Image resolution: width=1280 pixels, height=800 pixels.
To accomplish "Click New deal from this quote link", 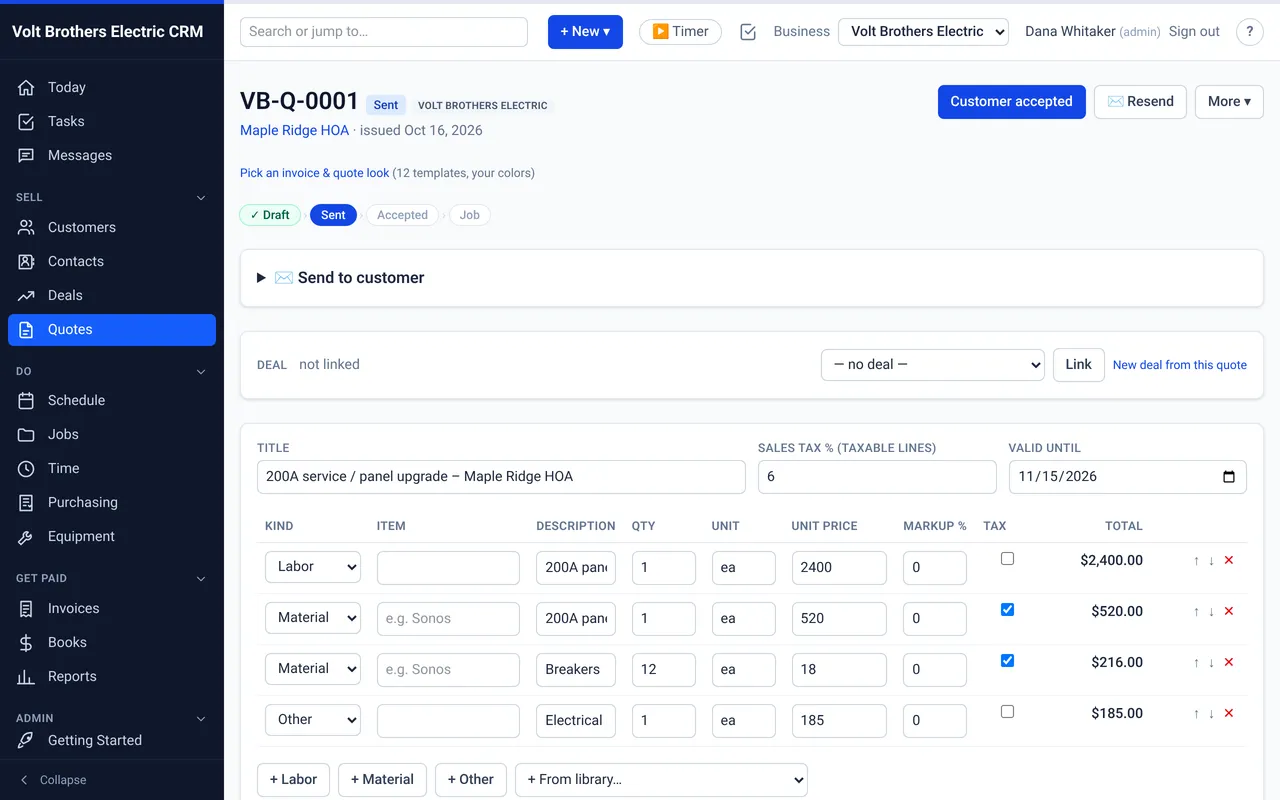I will tap(1180, 365).
